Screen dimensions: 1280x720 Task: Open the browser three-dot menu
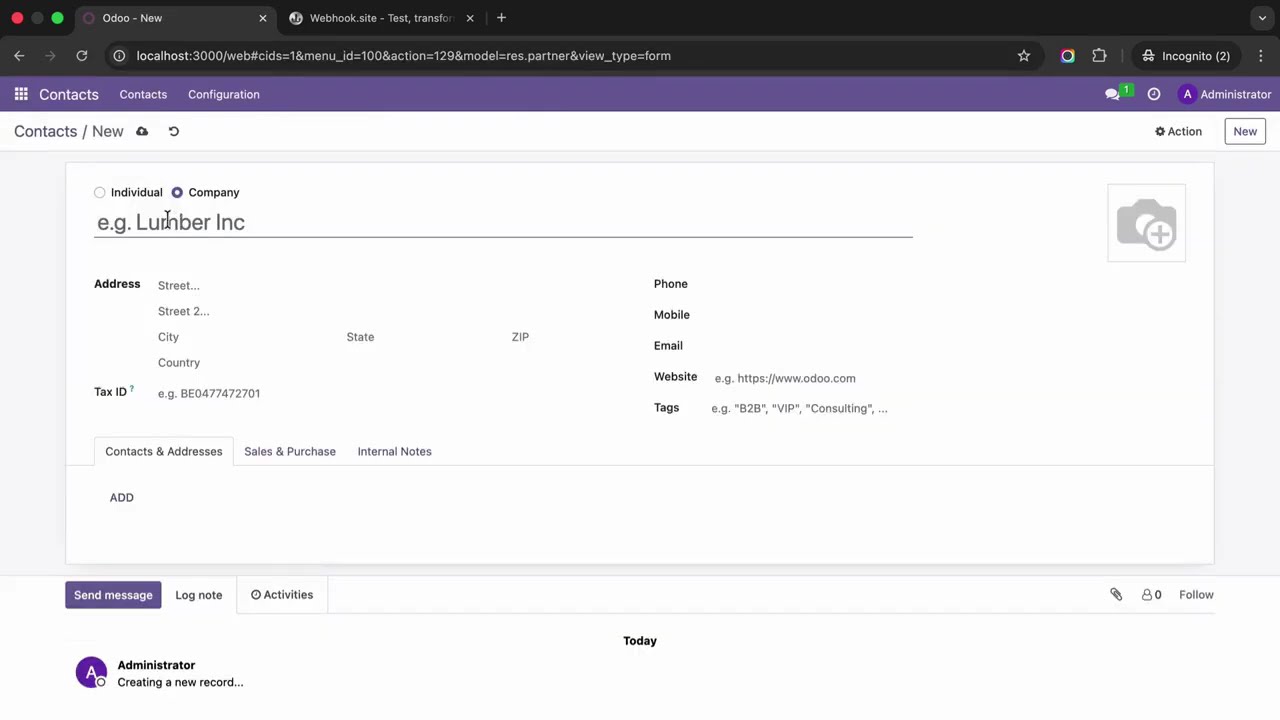coord(1261,56)
